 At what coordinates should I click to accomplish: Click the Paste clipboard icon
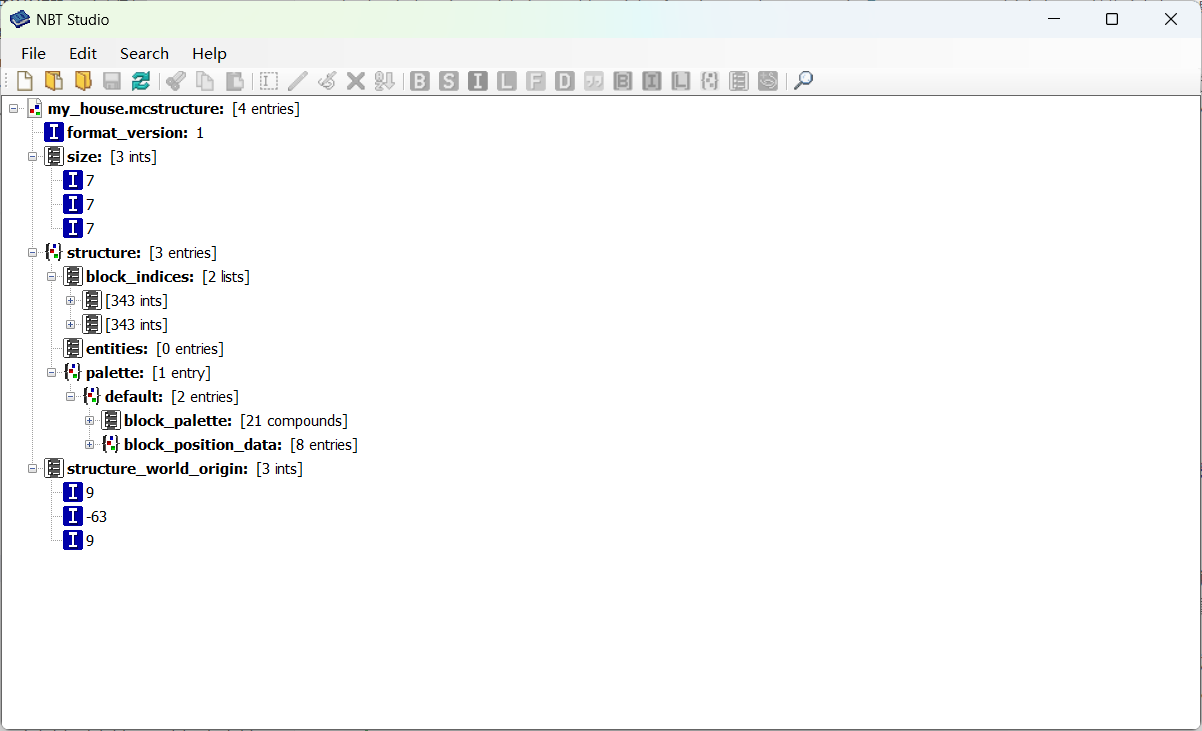234,81
